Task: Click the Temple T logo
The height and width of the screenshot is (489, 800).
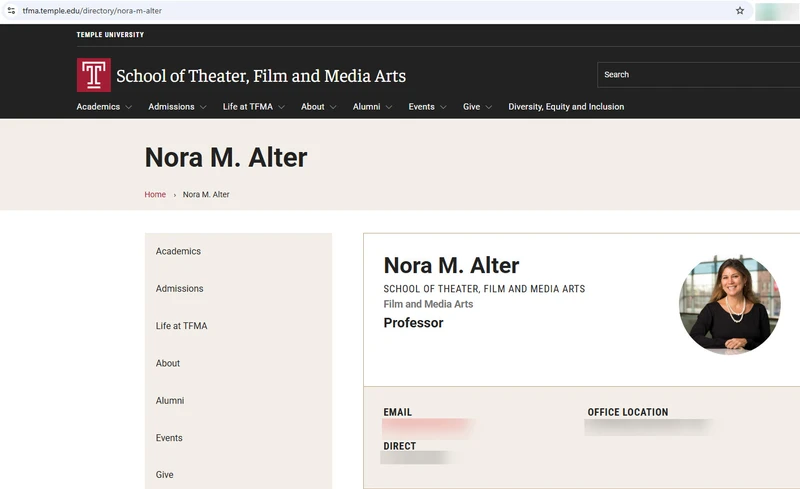Action: click(93, 75)
